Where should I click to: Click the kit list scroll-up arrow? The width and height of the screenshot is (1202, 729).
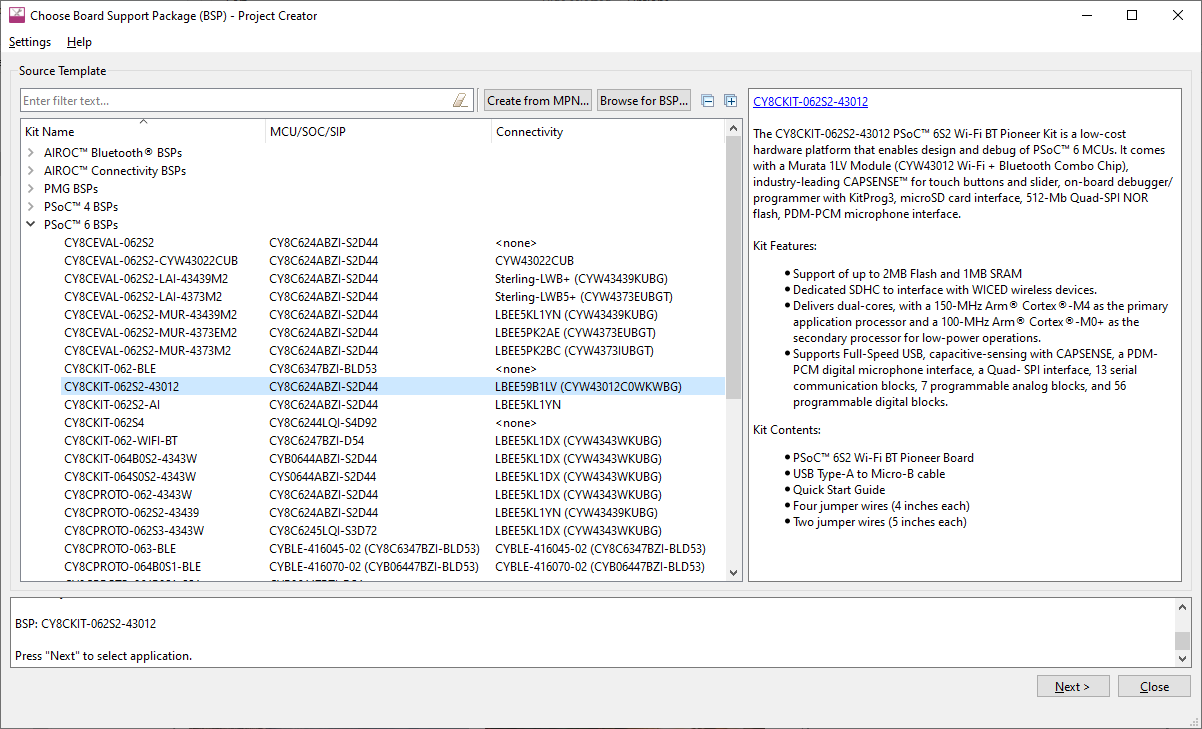pos(733,129)
